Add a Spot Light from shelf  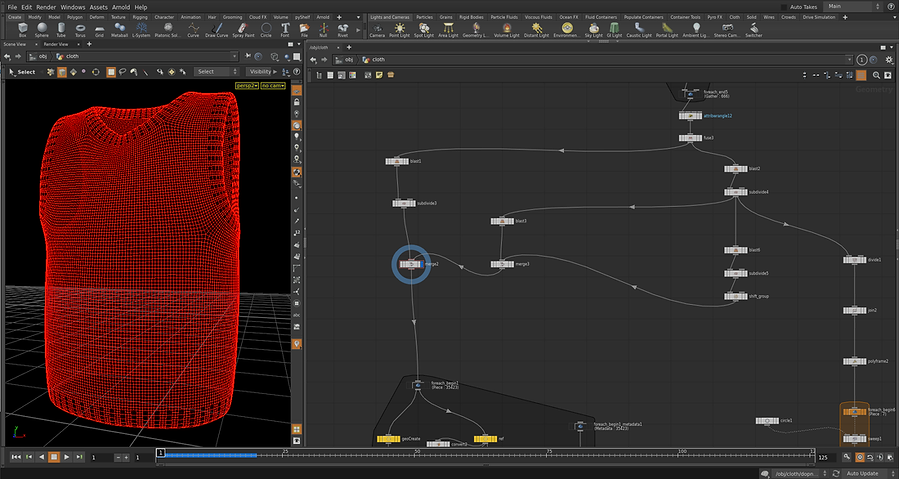pyautogui.click(x=424, y=30)
